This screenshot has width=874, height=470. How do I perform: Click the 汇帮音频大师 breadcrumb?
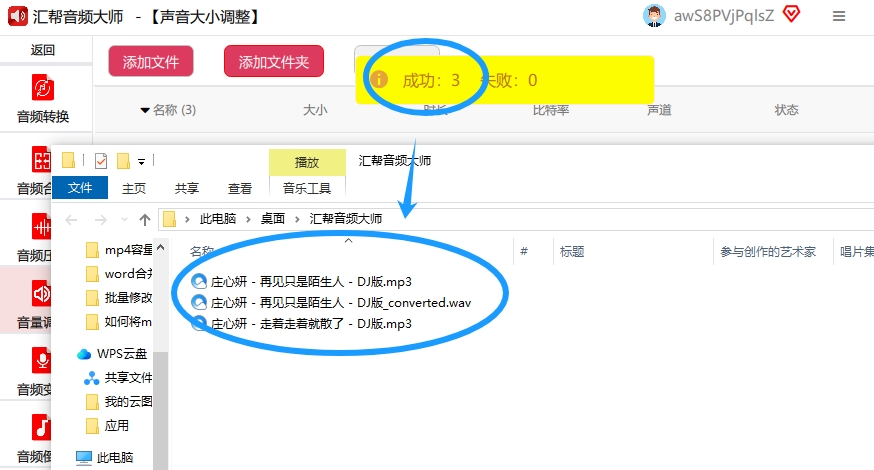pyautogui.click(x=346, y=219)
